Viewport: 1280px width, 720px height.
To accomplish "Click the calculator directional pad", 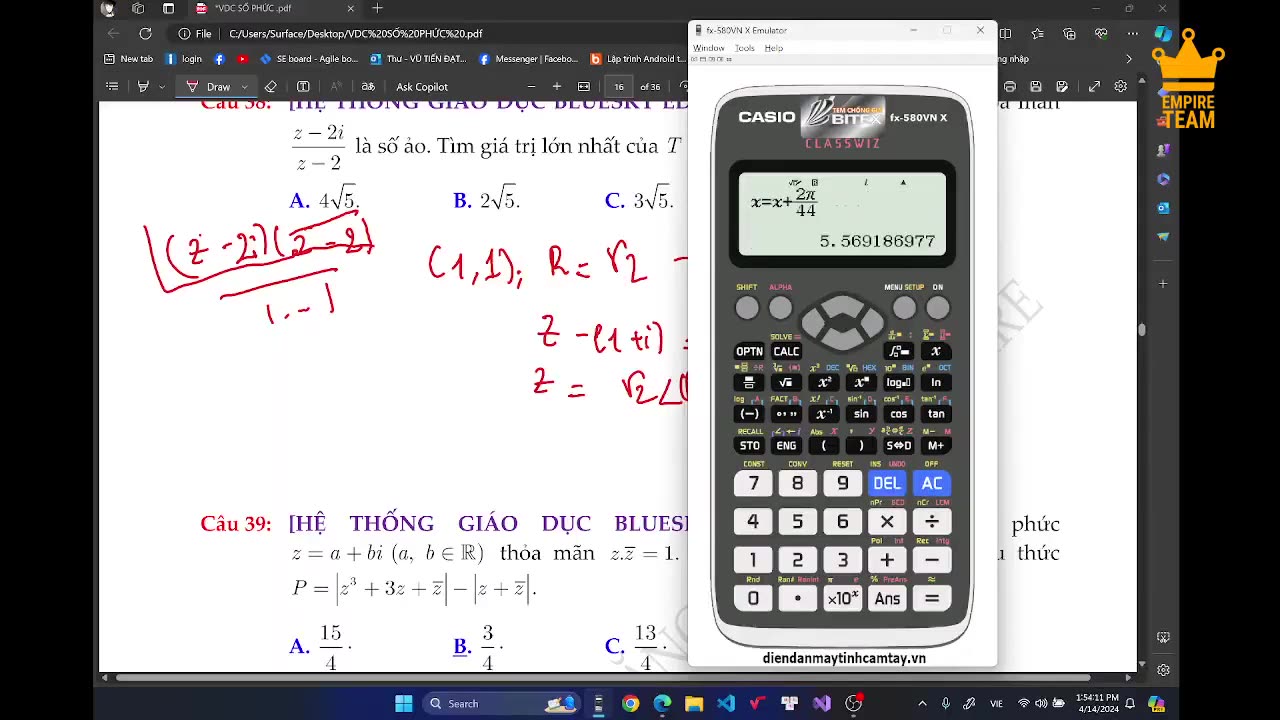I will click(x=842, y=321).
